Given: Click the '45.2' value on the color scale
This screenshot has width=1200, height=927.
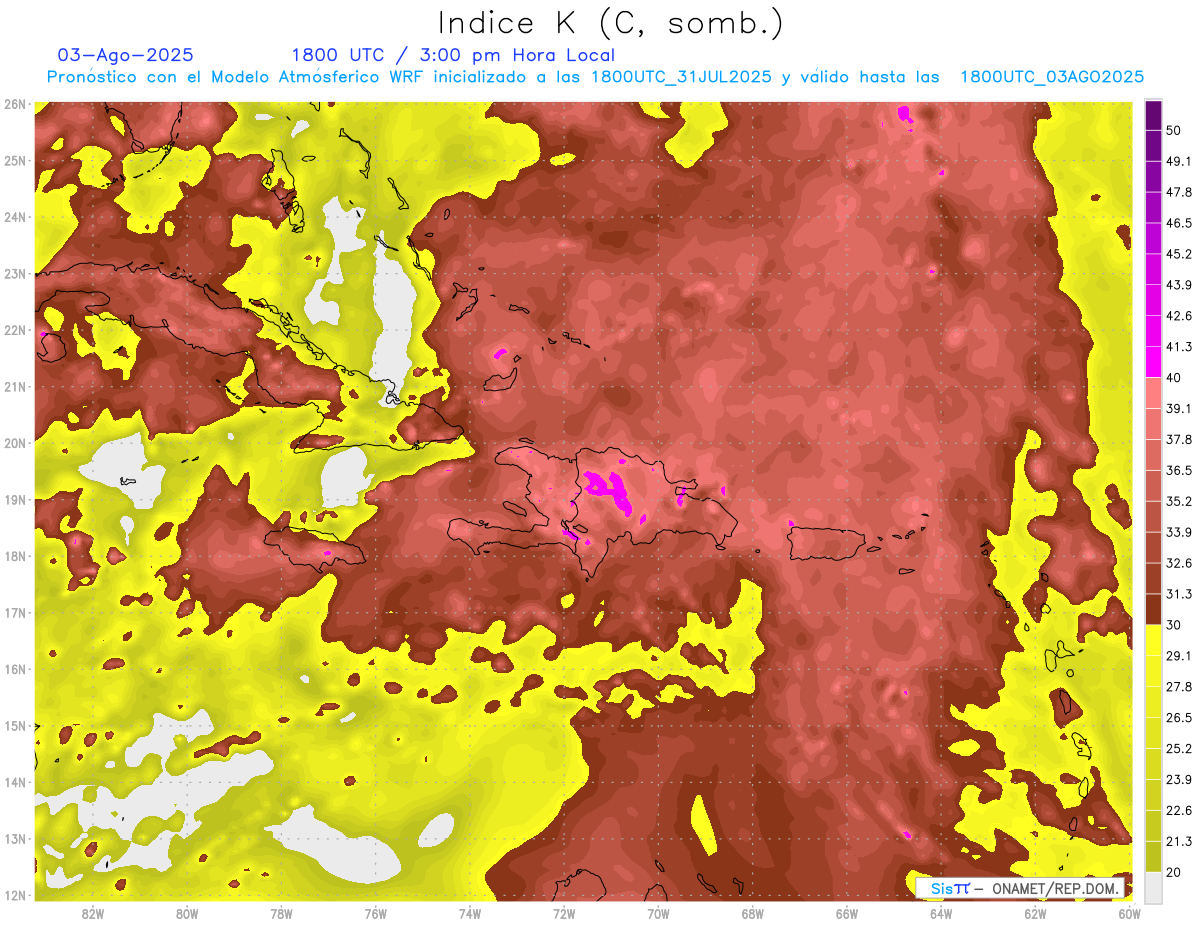Looking at the screenshot, I should point(1179,254).
